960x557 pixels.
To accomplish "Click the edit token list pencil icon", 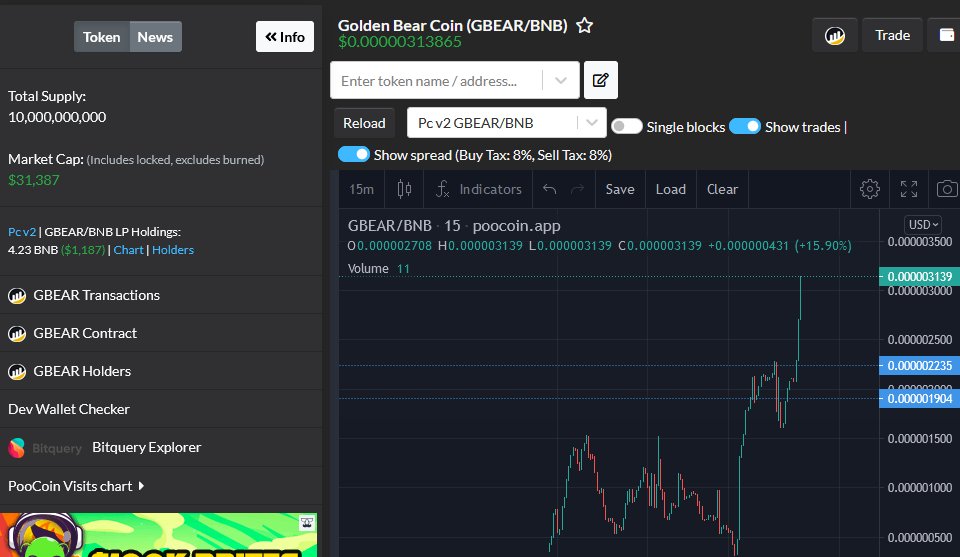I will [601, 80].
